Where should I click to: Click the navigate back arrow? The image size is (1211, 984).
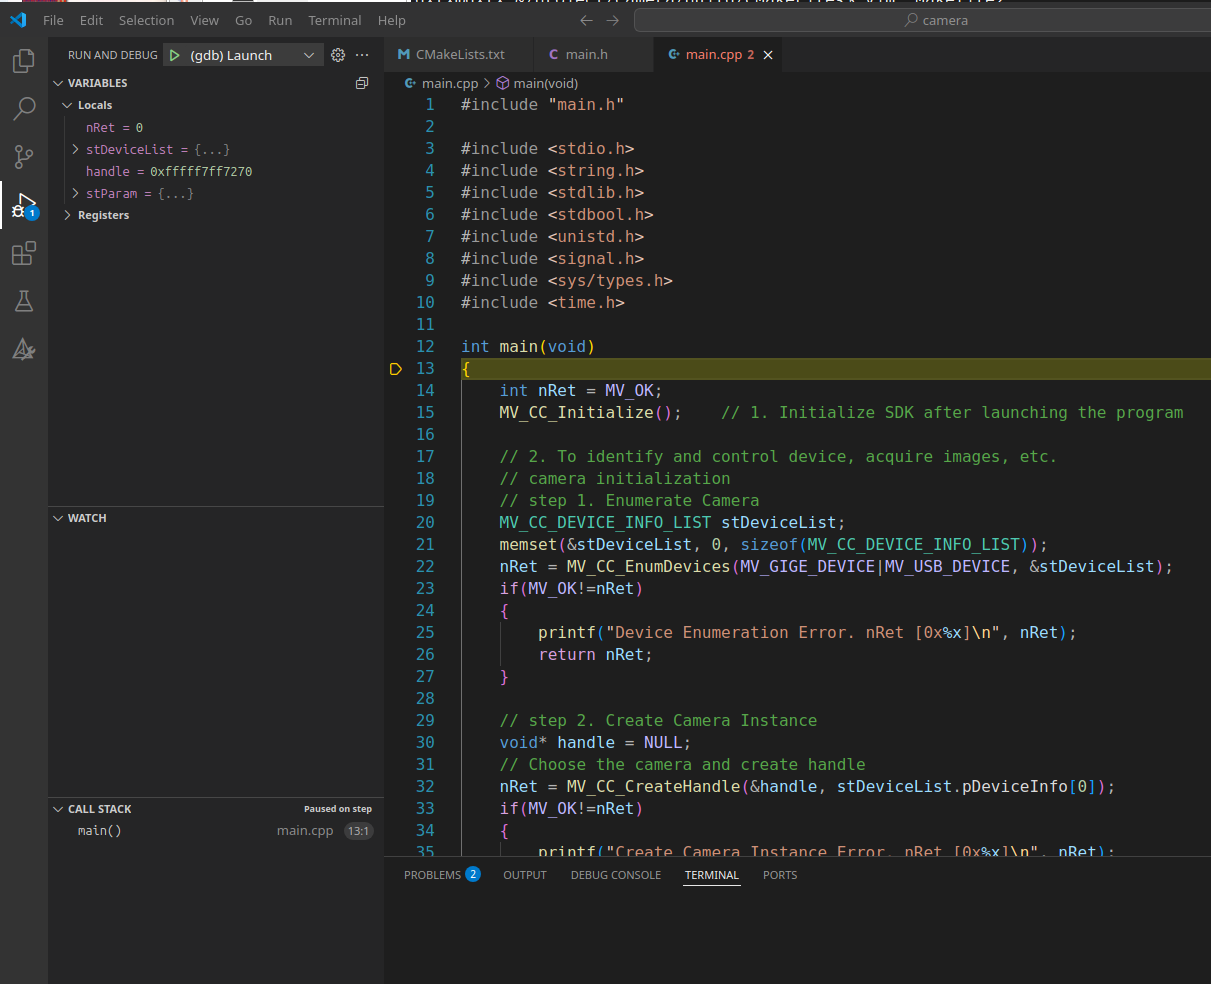[586, 19]
